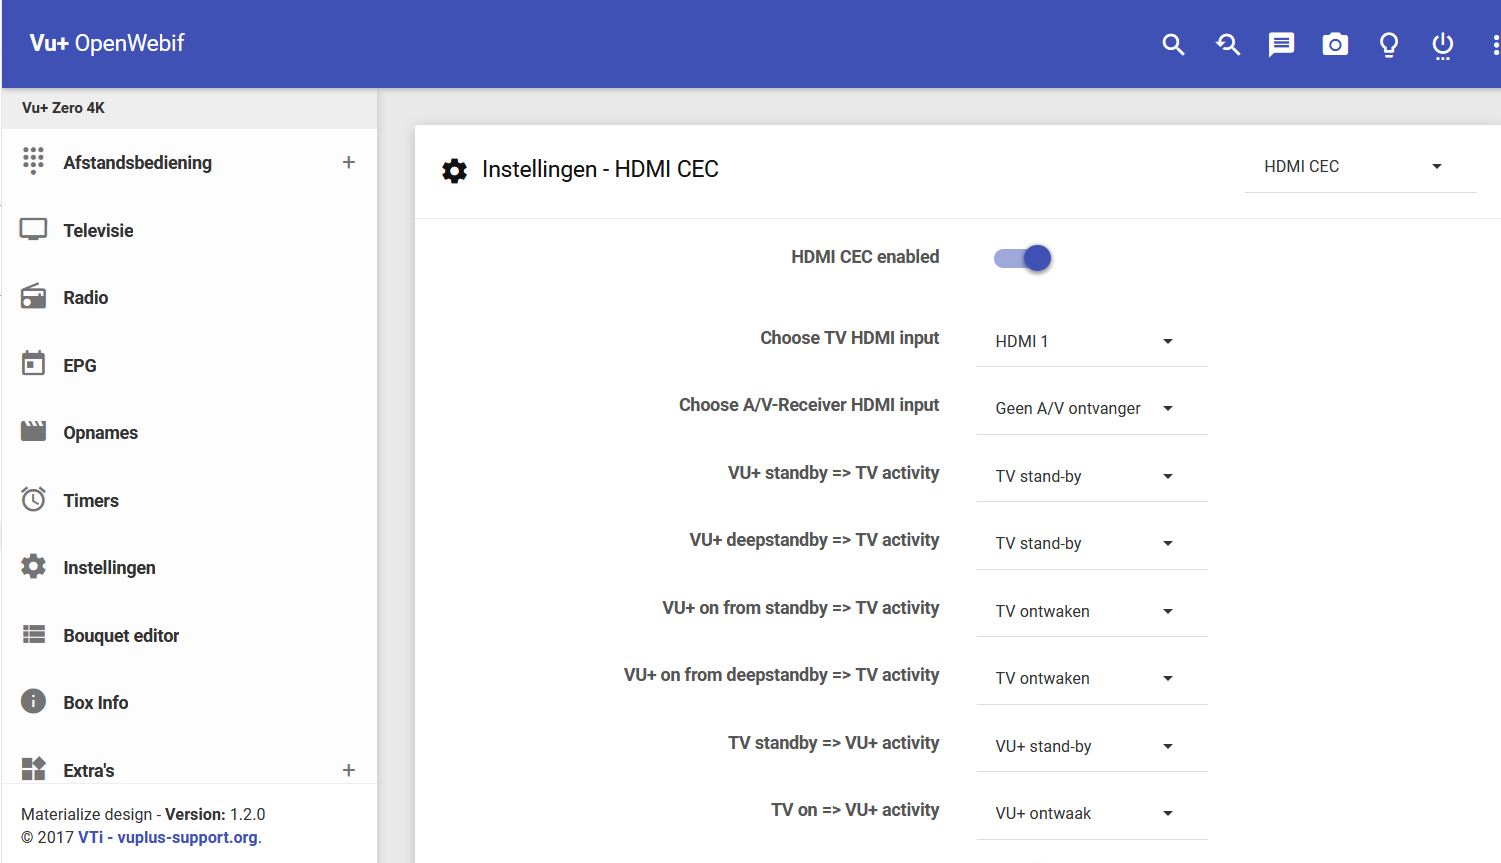Click the EPG calendar icon
This screenshot has width=1501, height=863.
(33, 363)
